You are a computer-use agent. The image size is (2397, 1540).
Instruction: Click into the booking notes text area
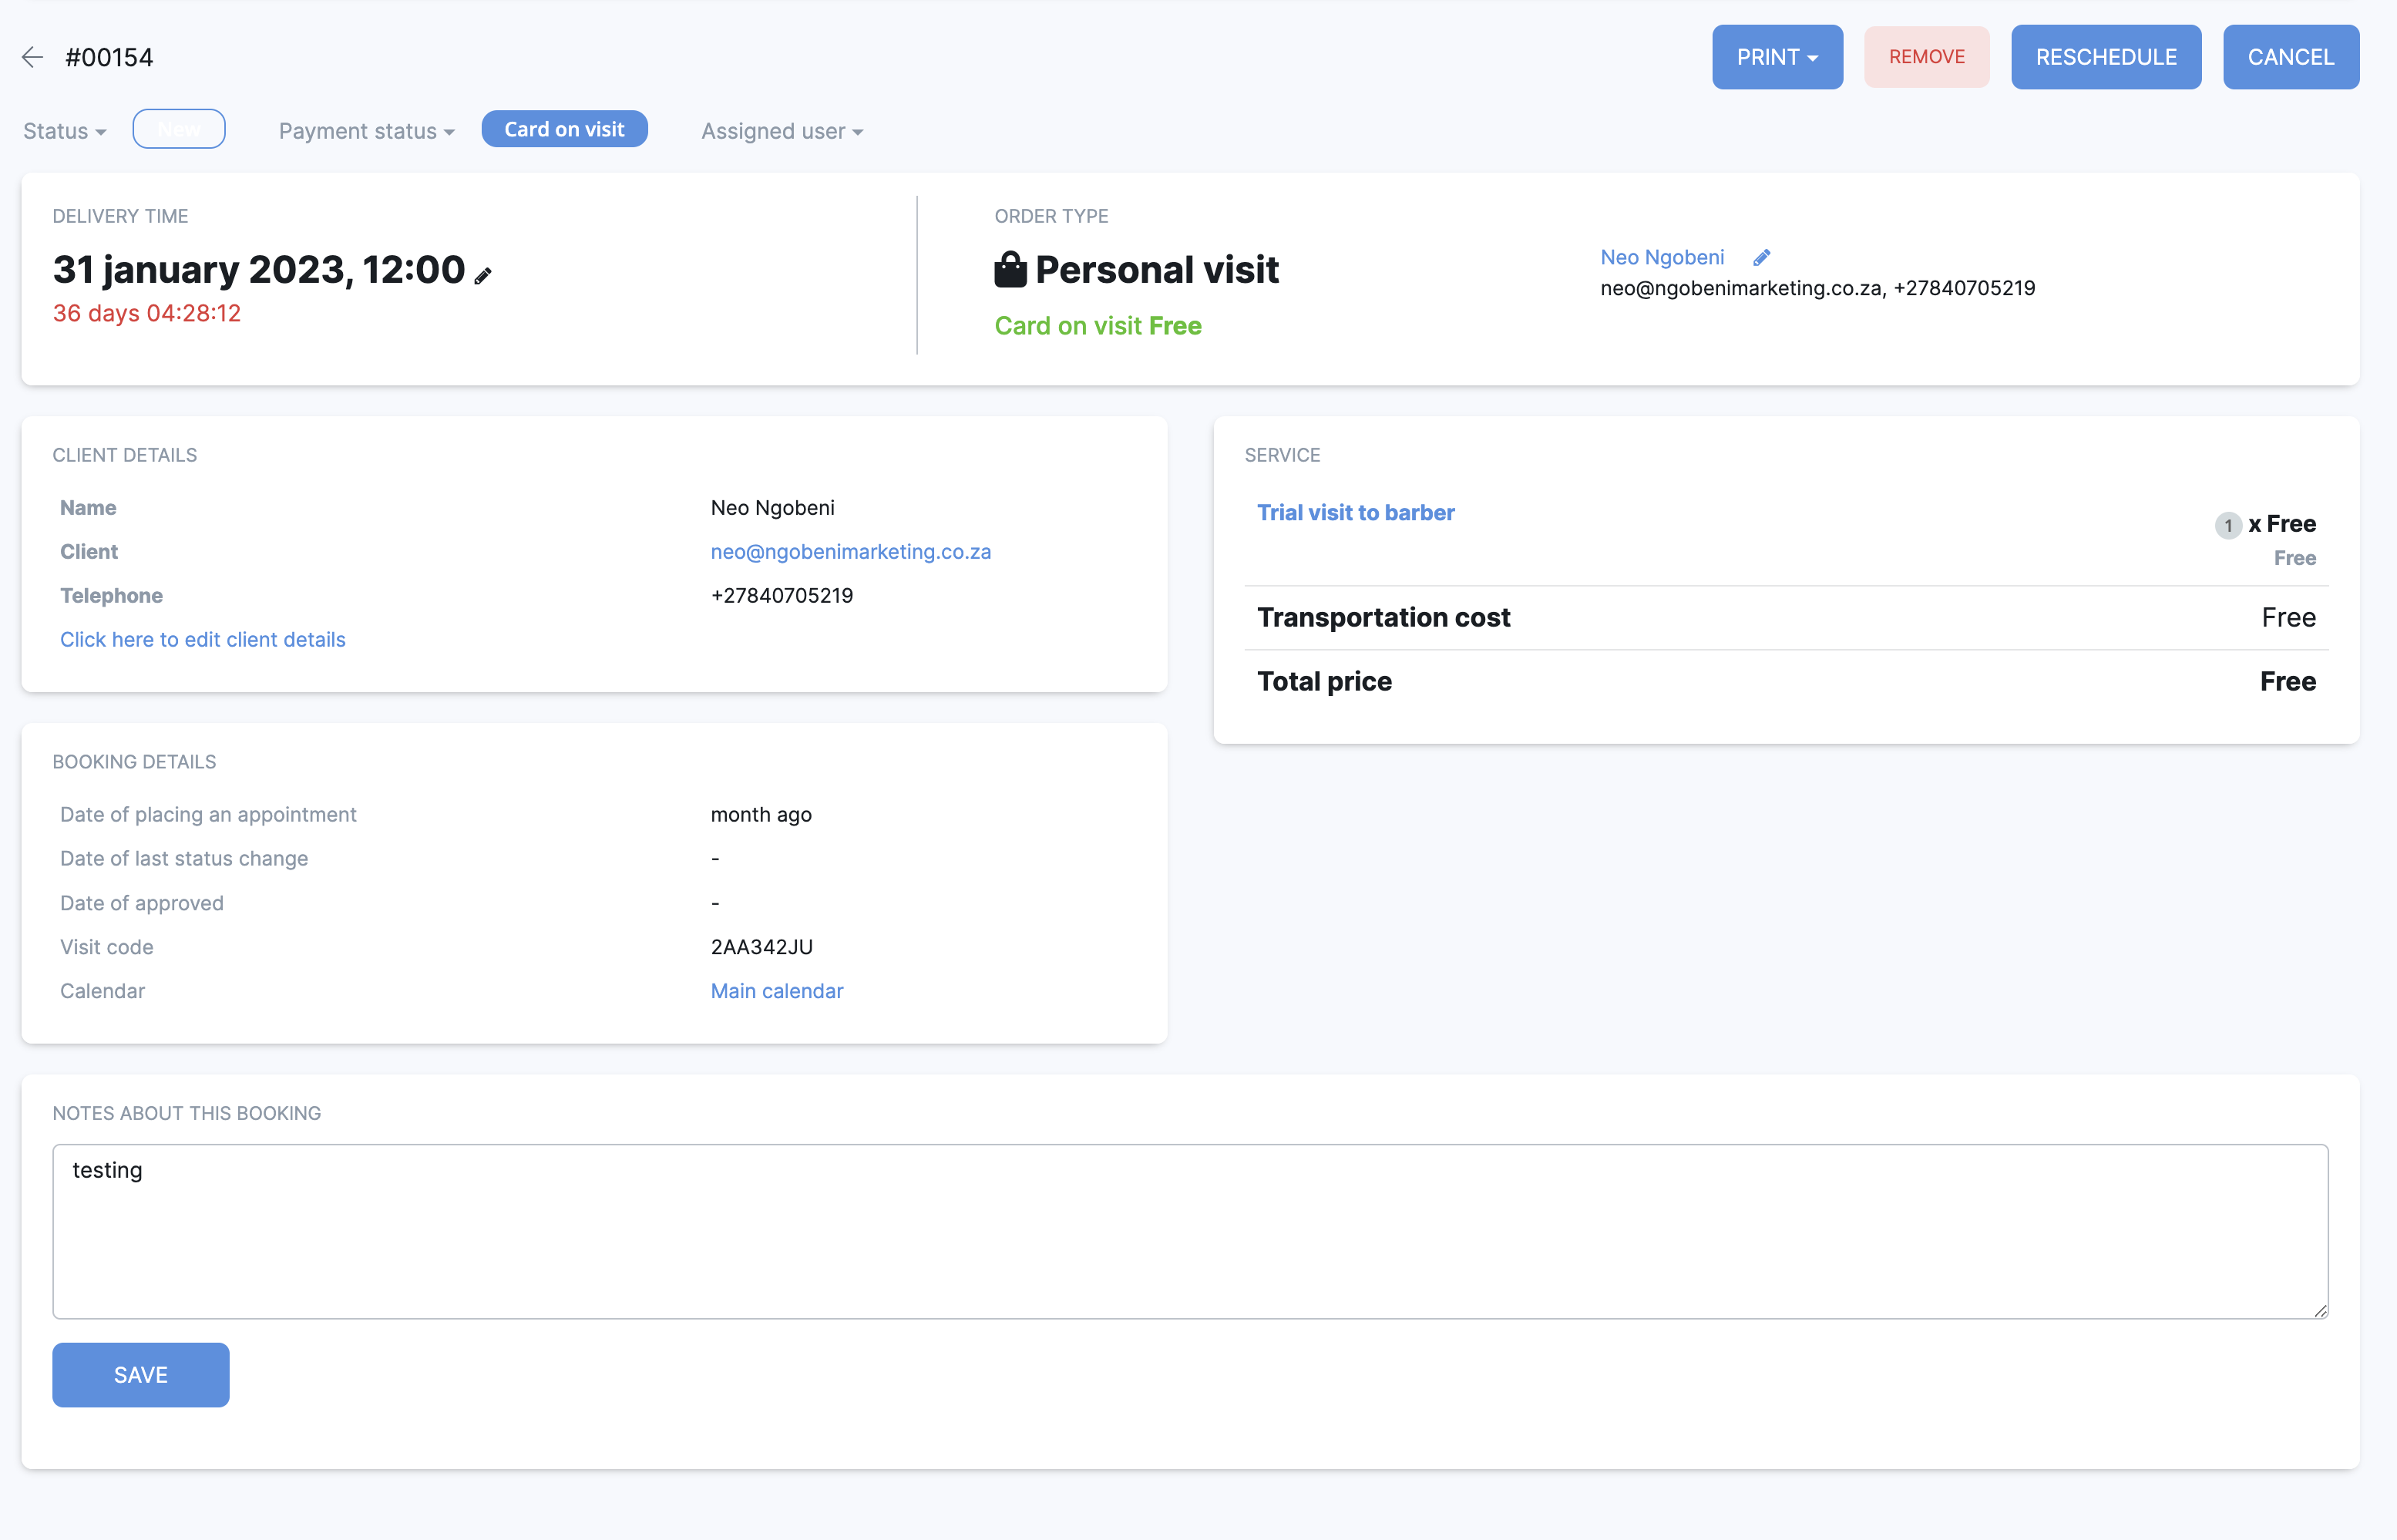click(1190, 1231)
